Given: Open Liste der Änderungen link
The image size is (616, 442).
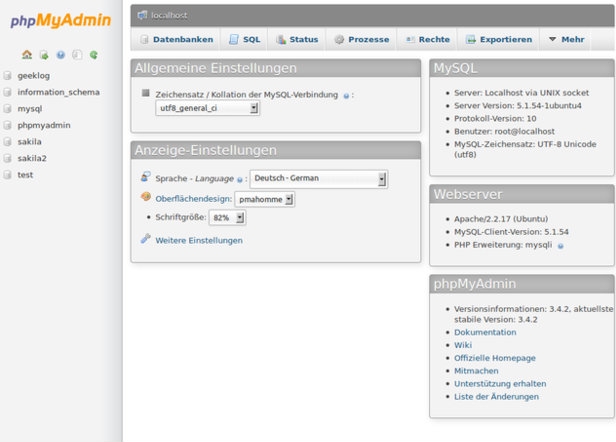Looking at the screenshot, I should [496, 397].
